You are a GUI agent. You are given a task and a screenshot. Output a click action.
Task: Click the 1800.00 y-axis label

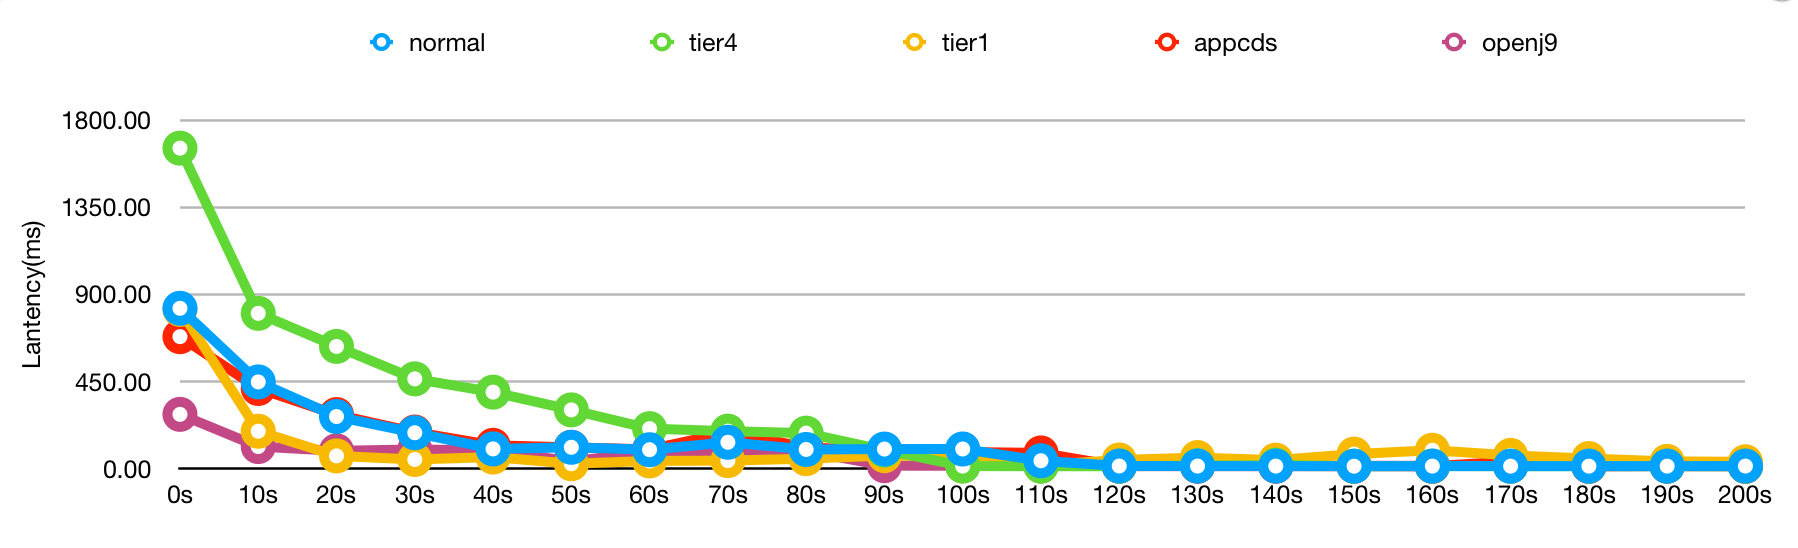[x=106, y=121]
